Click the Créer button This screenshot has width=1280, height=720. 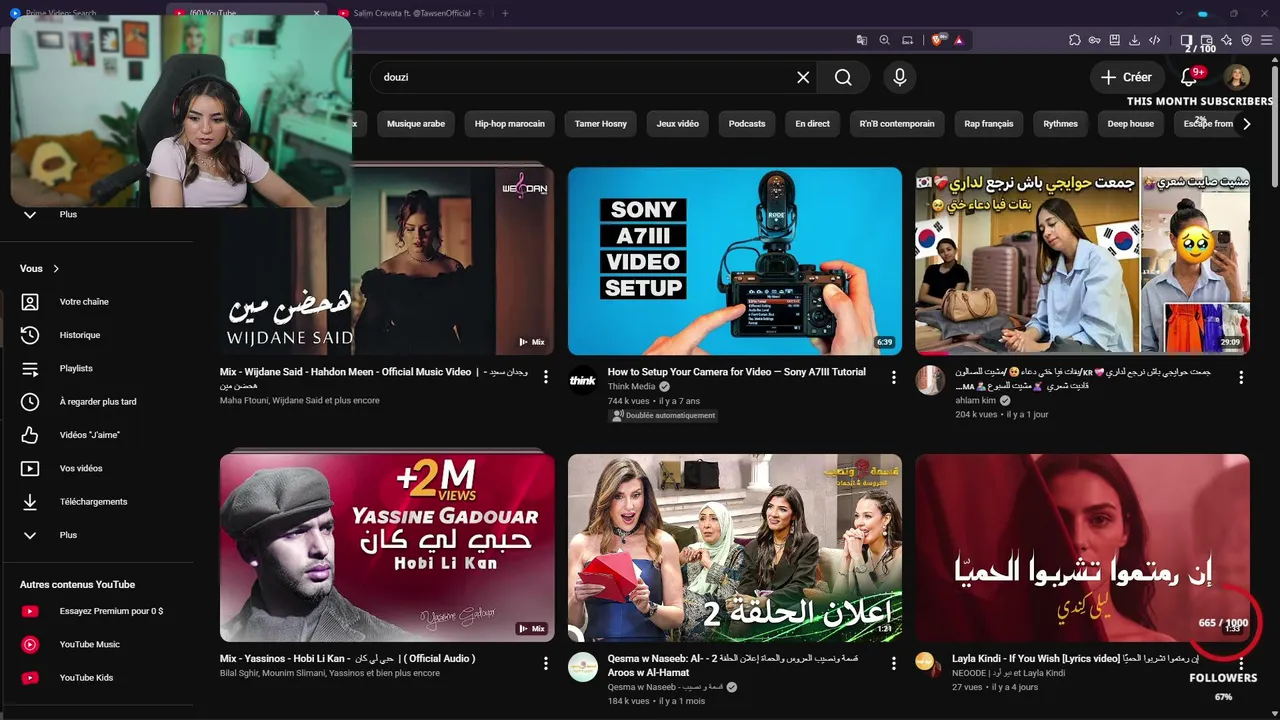pos(1126,77)
